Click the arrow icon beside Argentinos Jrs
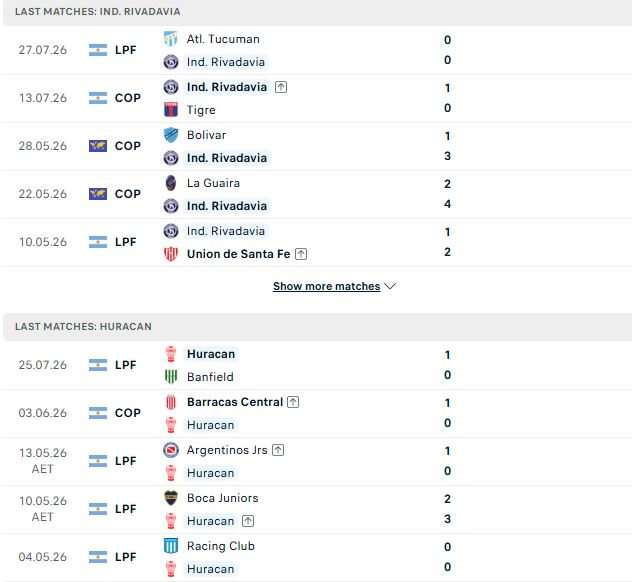 [x=278, y=450]
